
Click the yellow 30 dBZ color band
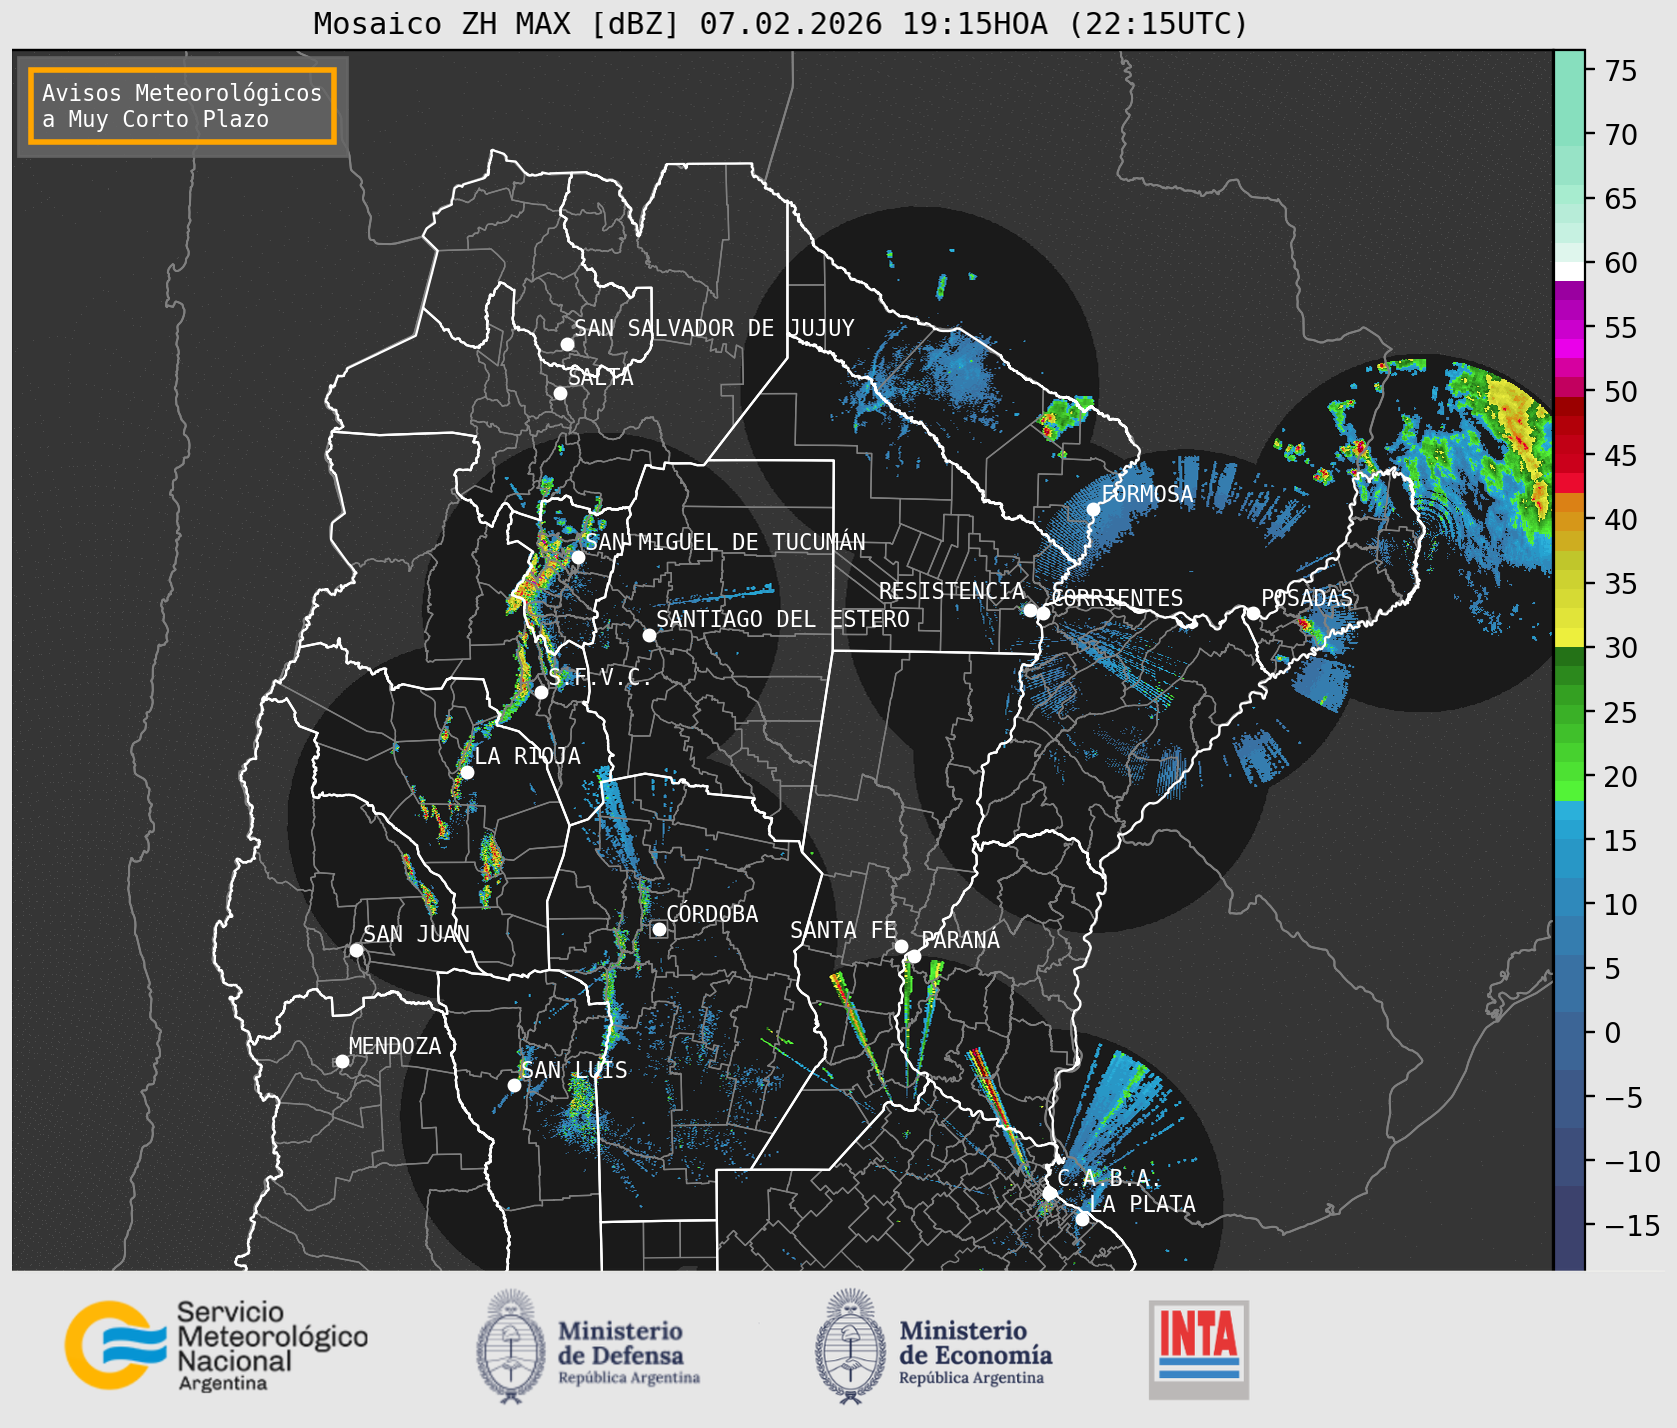tap(1569, 637)
